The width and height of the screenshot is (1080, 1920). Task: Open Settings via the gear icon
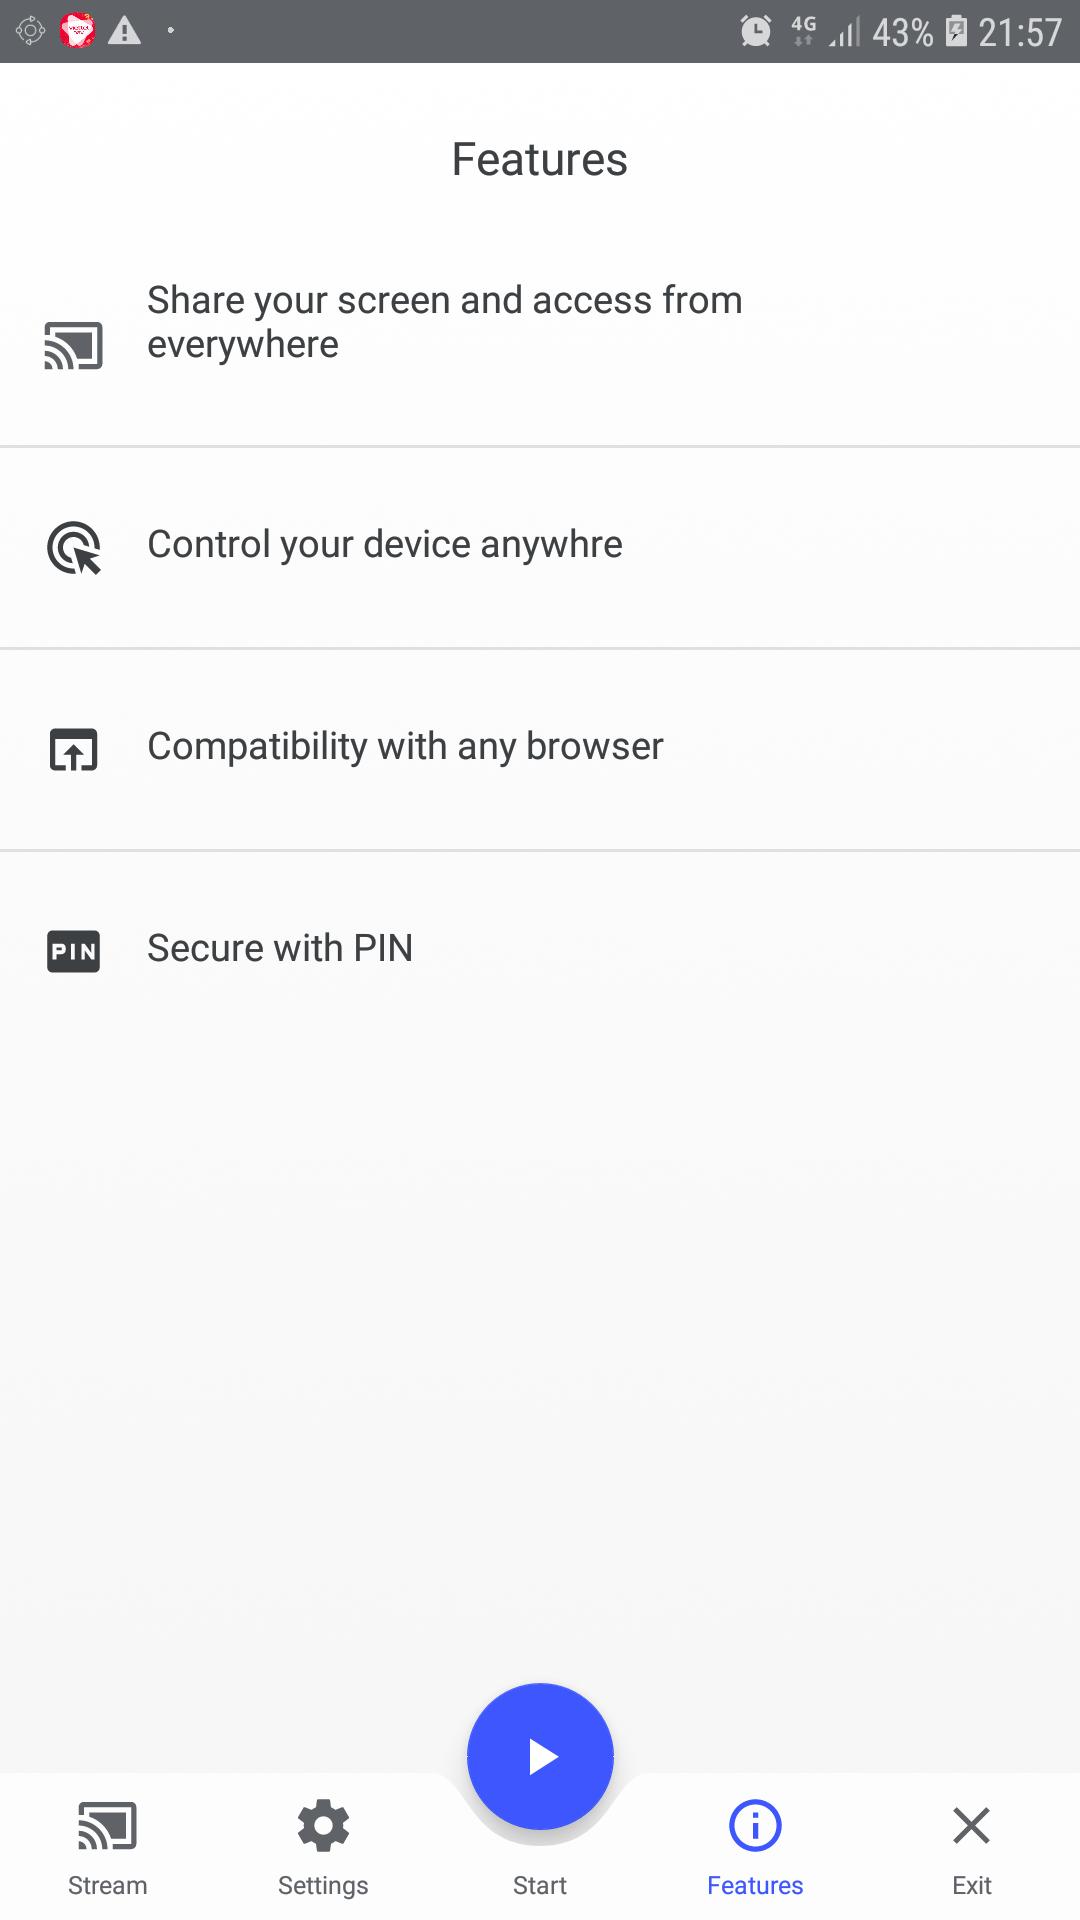coord(323,1826)
